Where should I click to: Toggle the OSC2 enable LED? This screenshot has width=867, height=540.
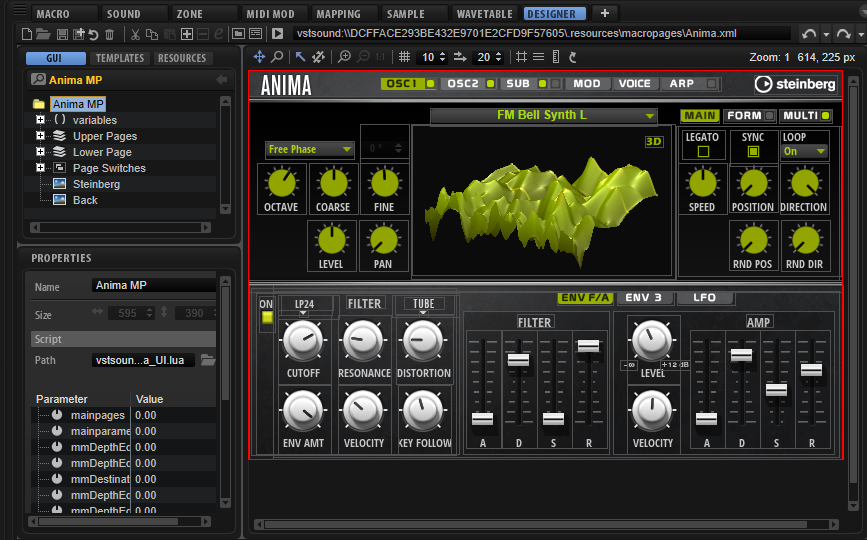click(490, 84)
